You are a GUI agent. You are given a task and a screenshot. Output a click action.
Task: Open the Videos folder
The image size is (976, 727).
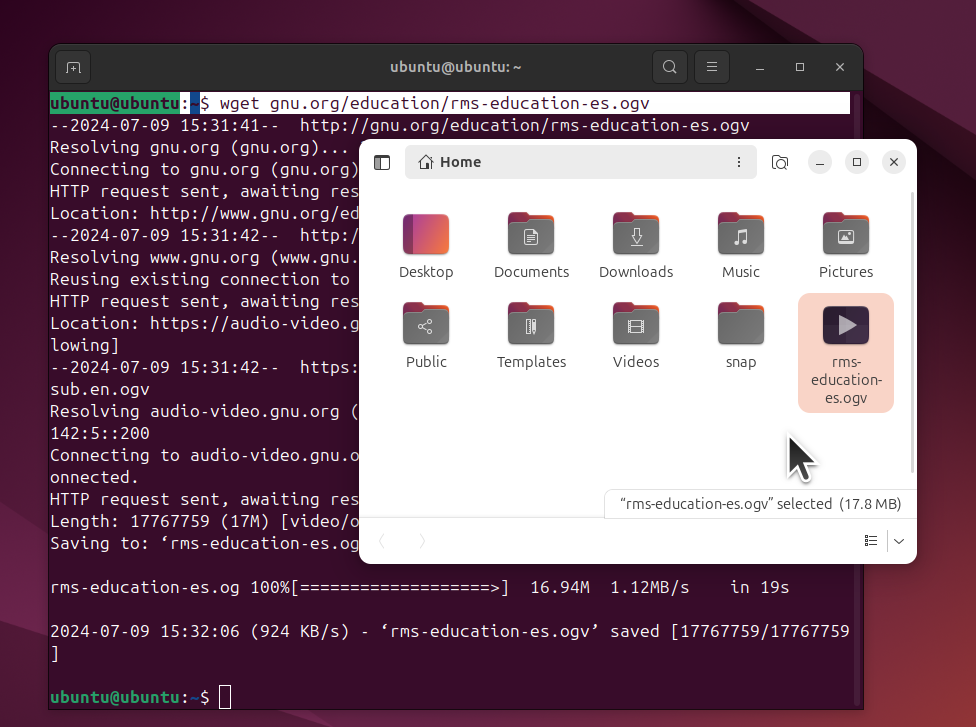(636, 336)
